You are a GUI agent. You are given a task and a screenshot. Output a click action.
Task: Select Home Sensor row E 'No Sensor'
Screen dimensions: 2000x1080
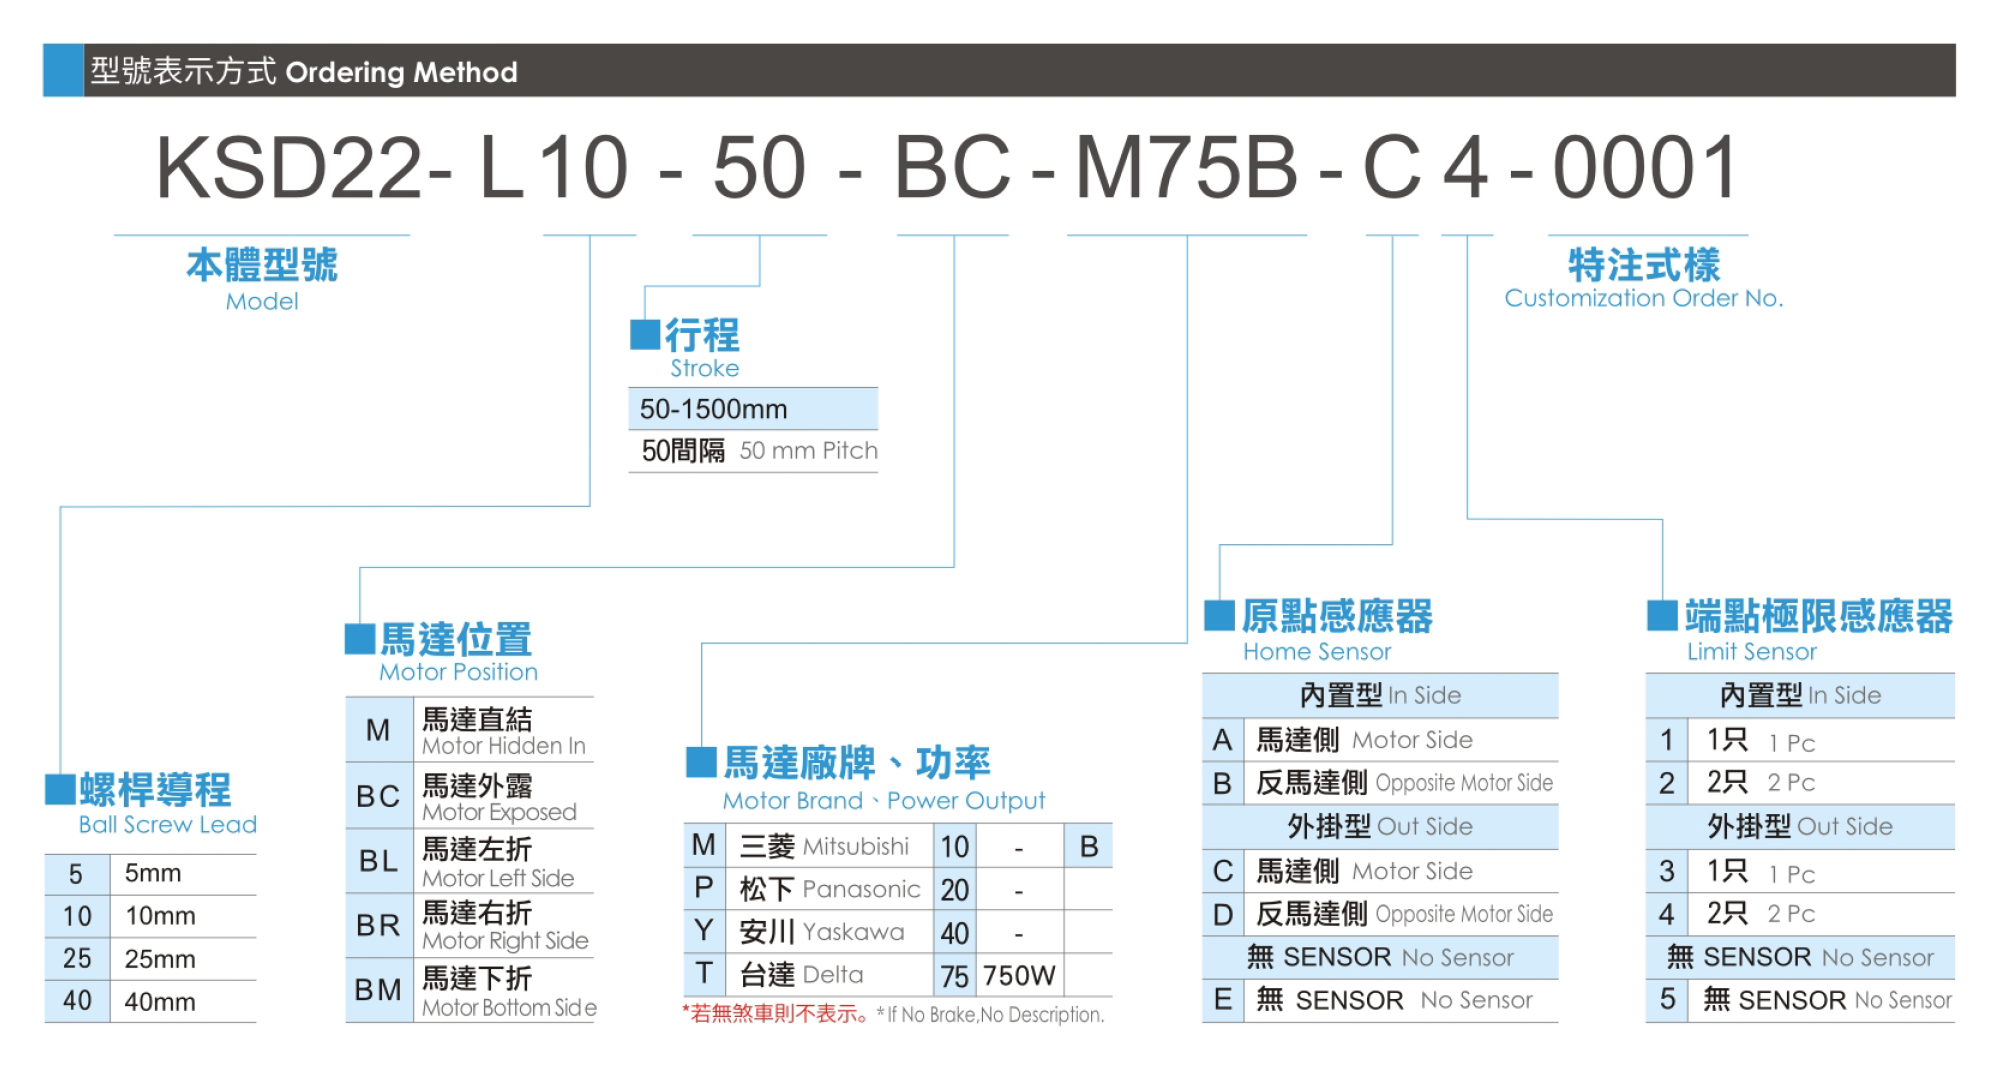pos(1380,1000)
